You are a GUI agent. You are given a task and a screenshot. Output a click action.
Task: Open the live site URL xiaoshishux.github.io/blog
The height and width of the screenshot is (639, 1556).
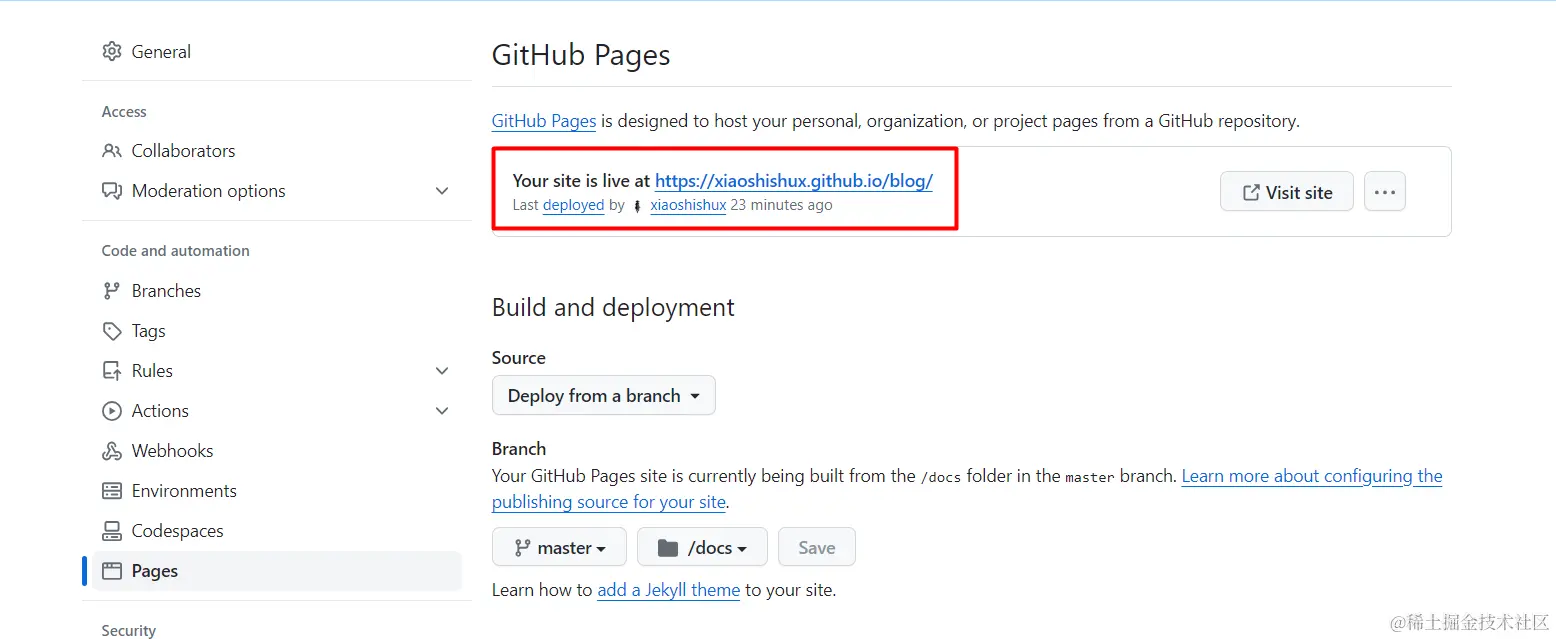[x=794, y=181]
